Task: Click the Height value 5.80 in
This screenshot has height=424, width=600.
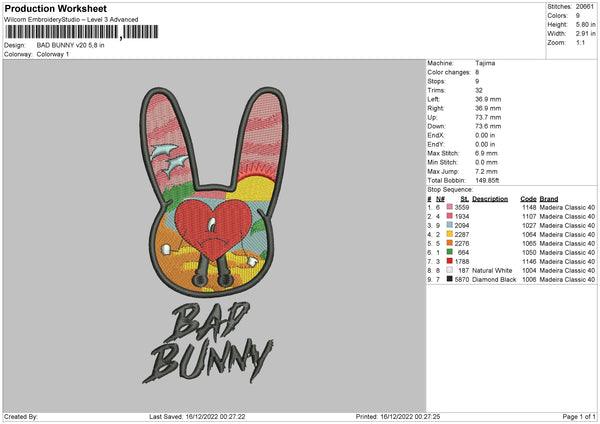Action: [x=585, y=24]
